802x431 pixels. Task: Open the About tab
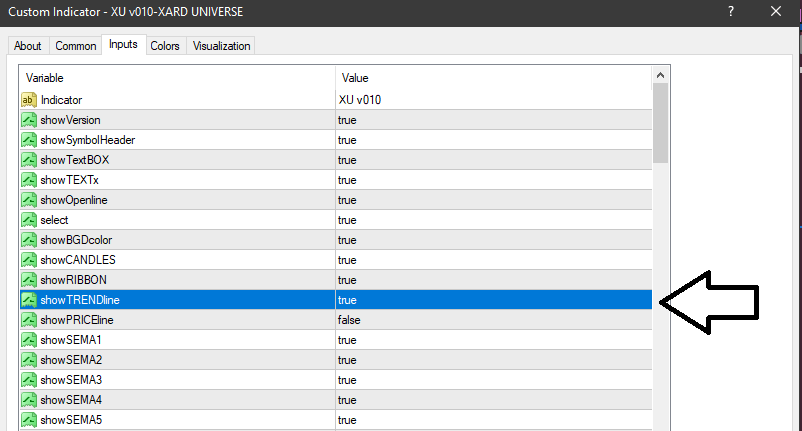pyautogui.click(x=28, y=46)
